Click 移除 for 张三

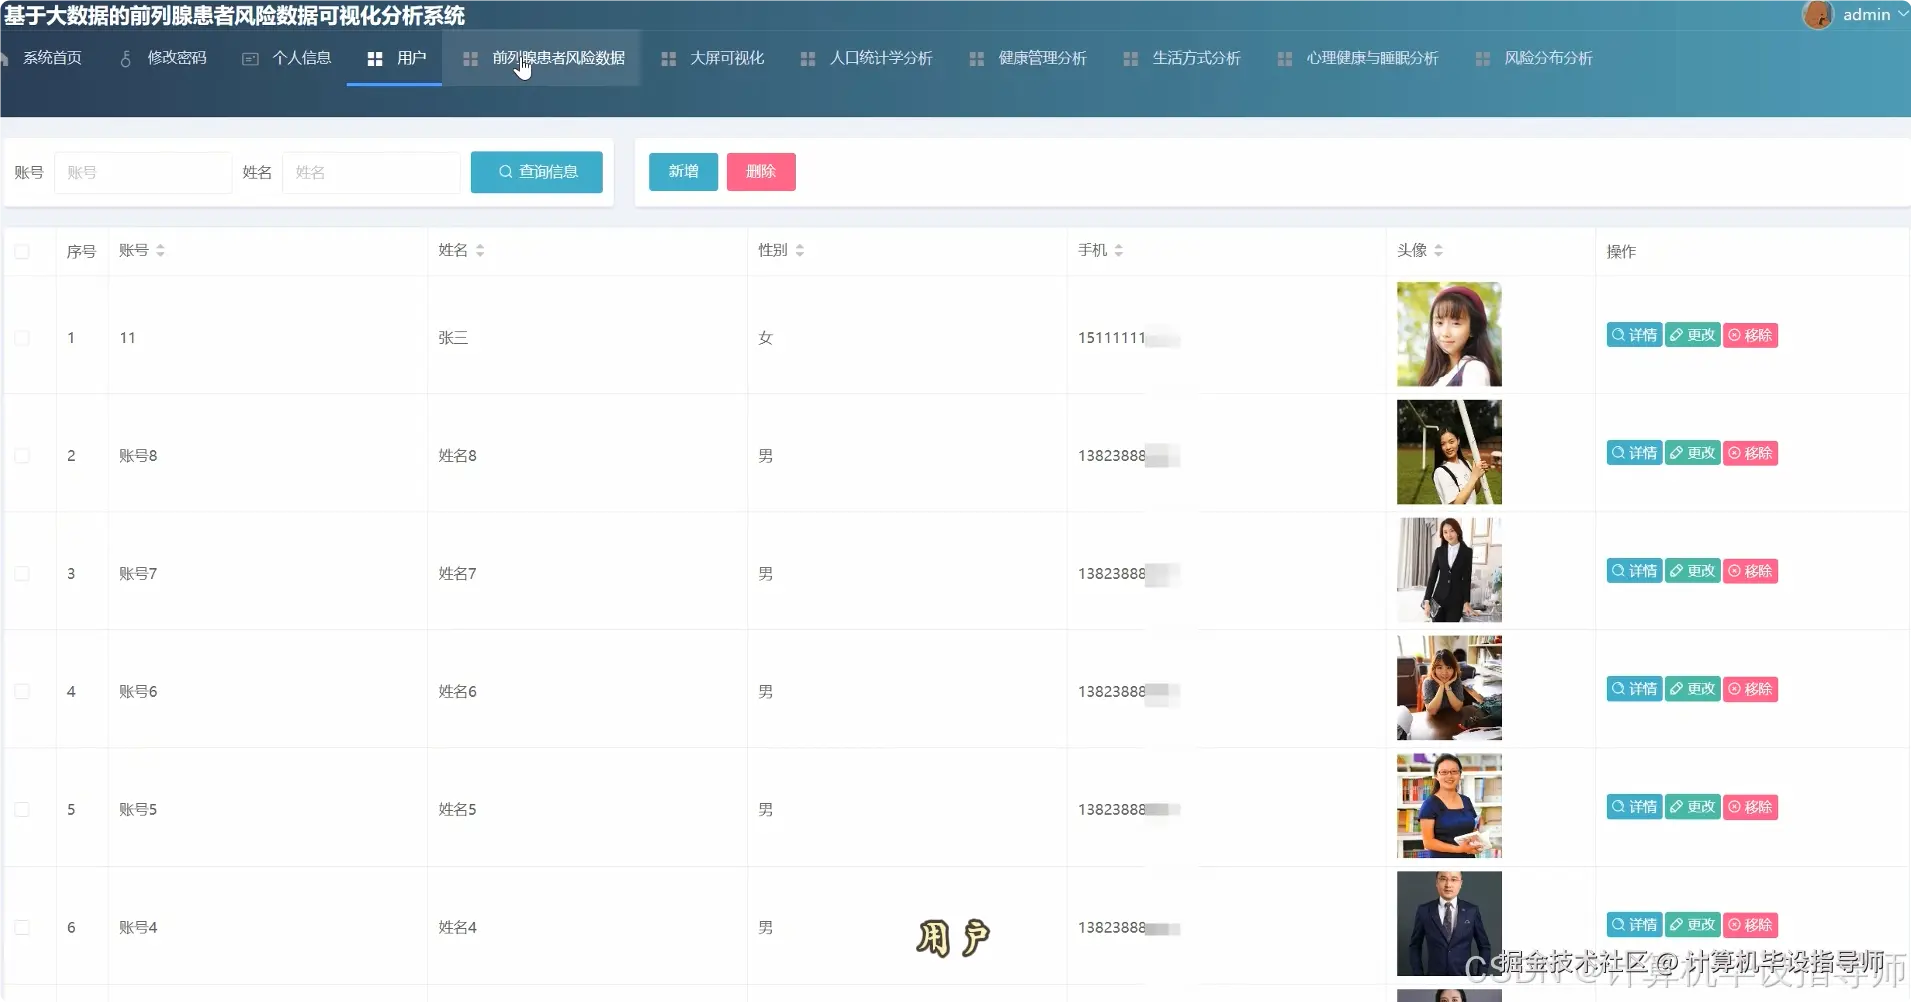[1750, 335]
